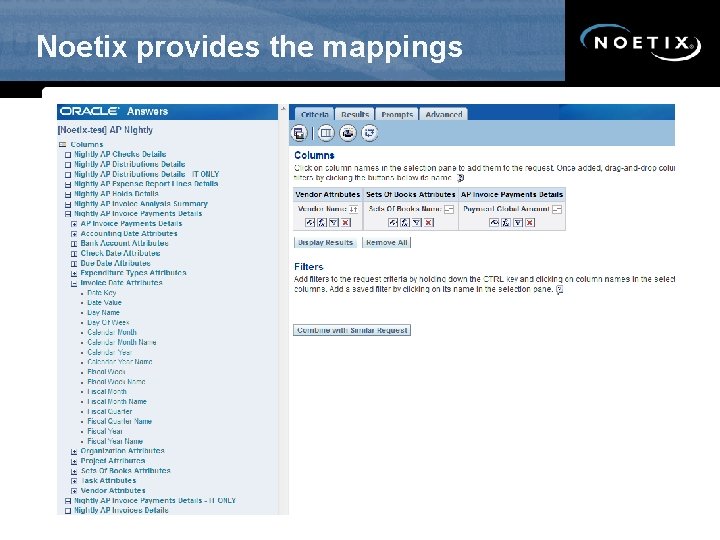Select Nightly AP Invoice Analysis Summary folder
The width and height of the screenshot is (720, 540).
(x=141, y=204)
